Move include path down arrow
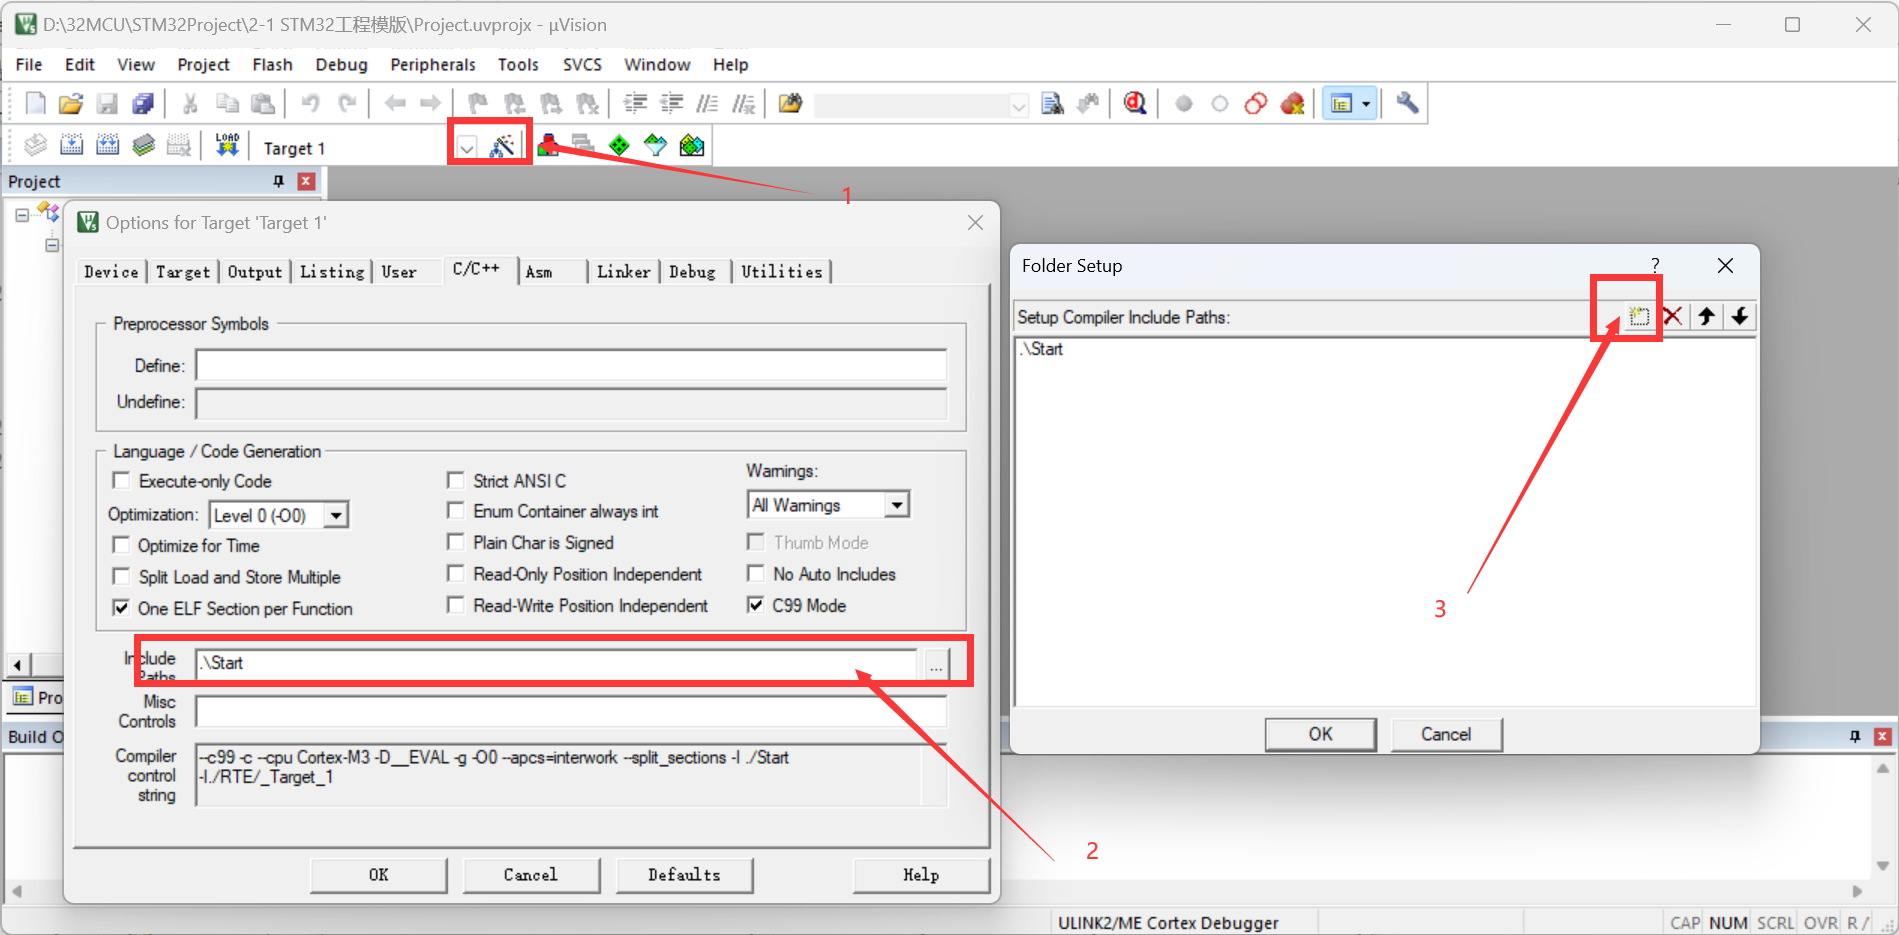 click(x=1740, y=317)
